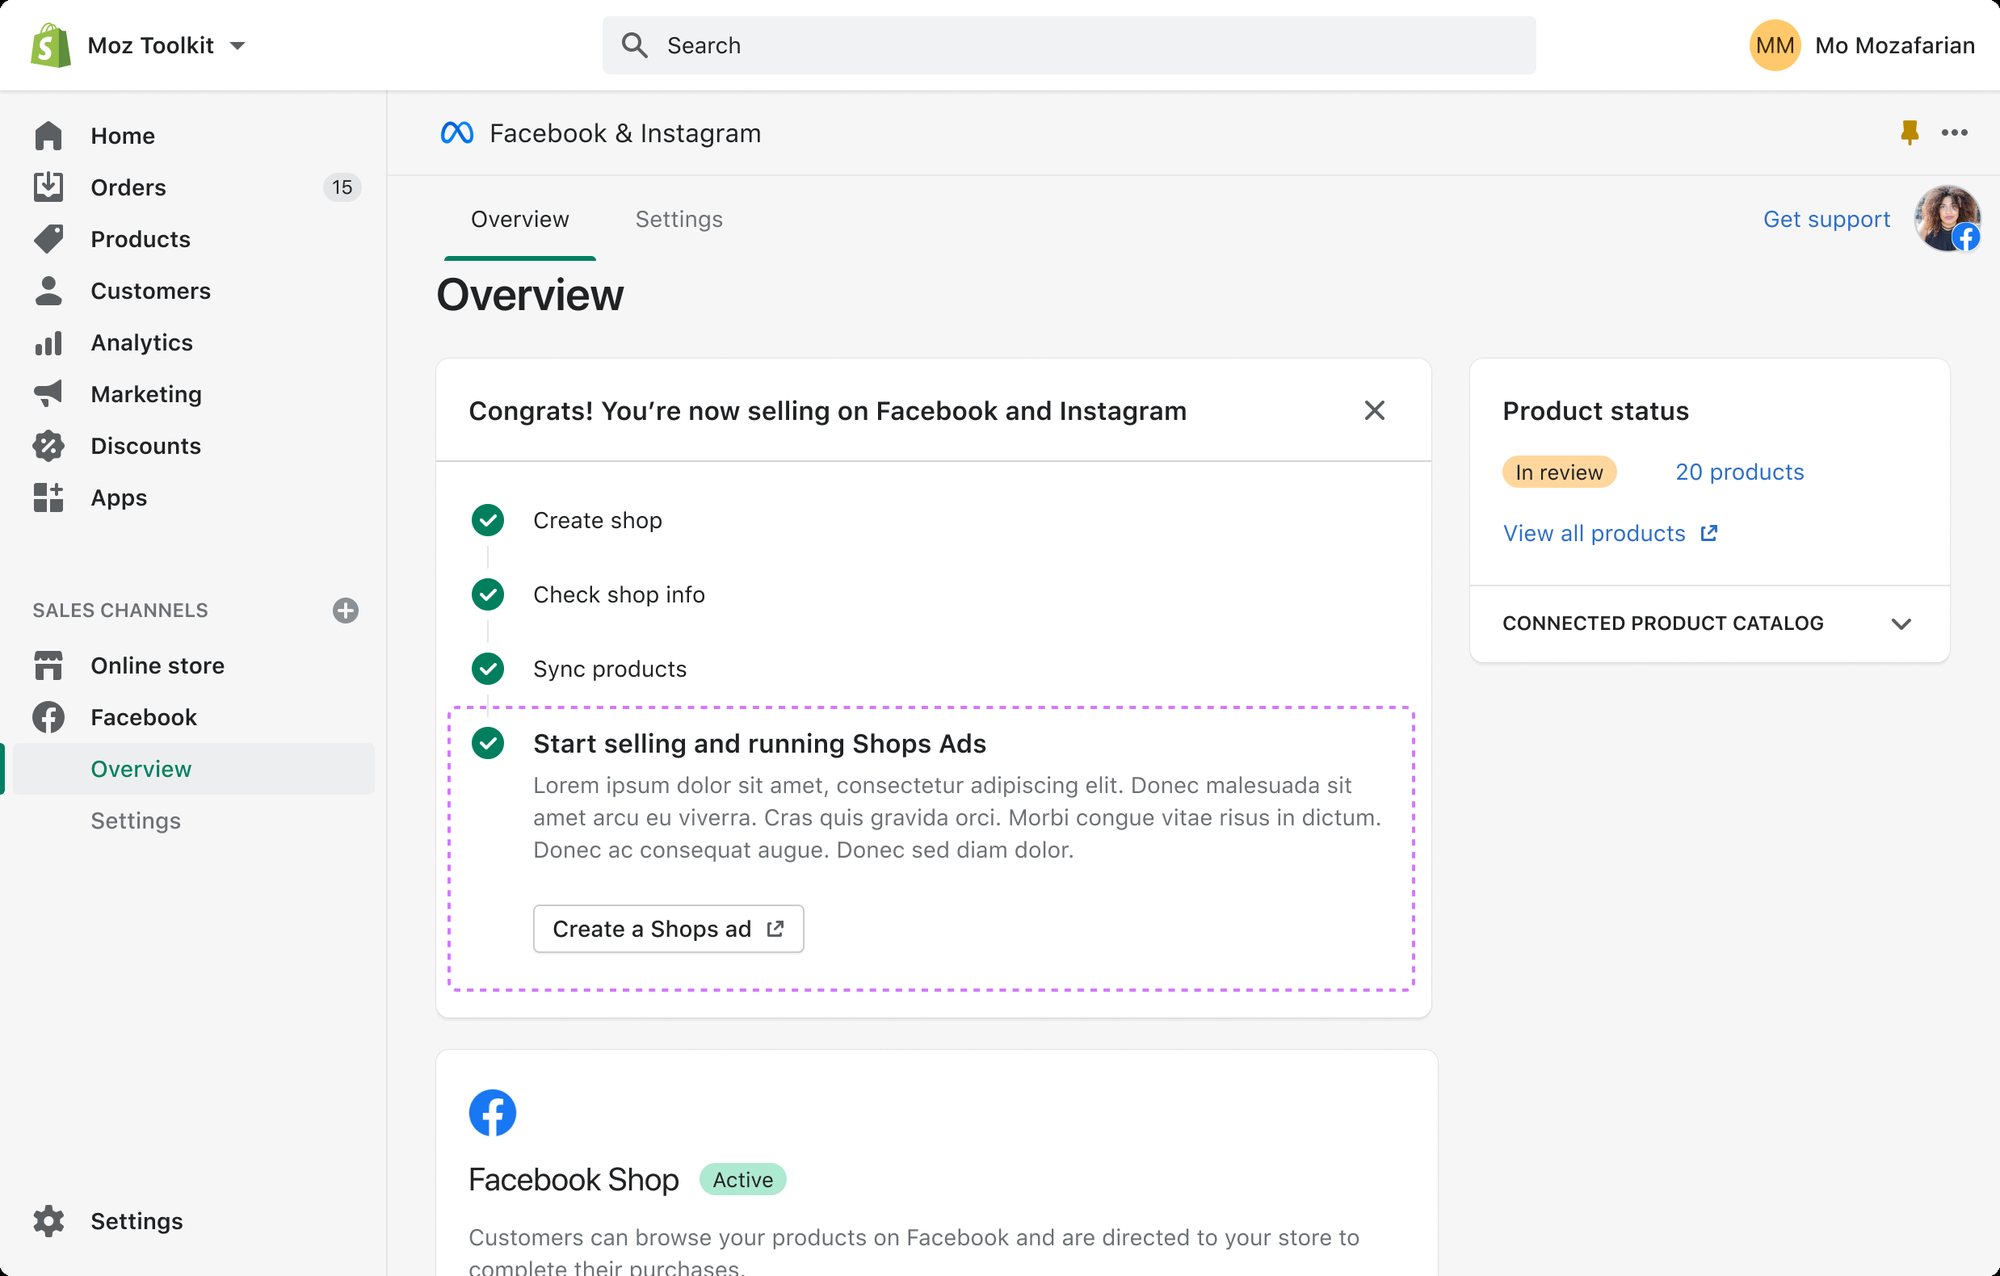This screenshot has width=2000, height=1276.
Task: Click the Facebook logo in Facebook Shop card
Action: (x=492, y=1113)
